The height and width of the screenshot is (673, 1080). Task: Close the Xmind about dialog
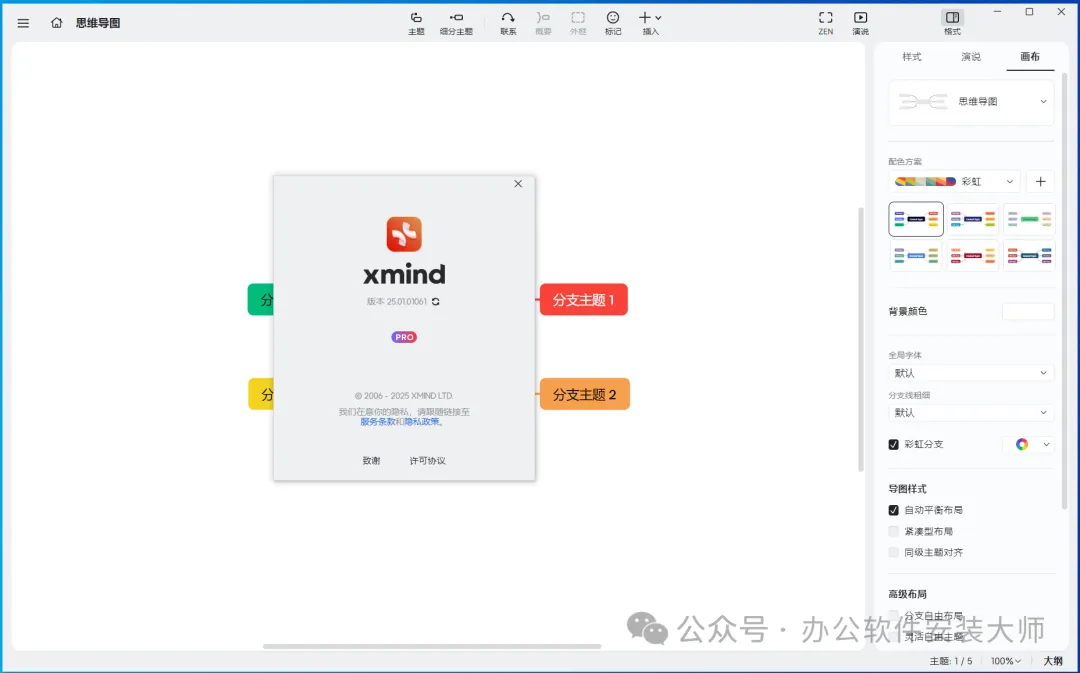coord(518,184)
